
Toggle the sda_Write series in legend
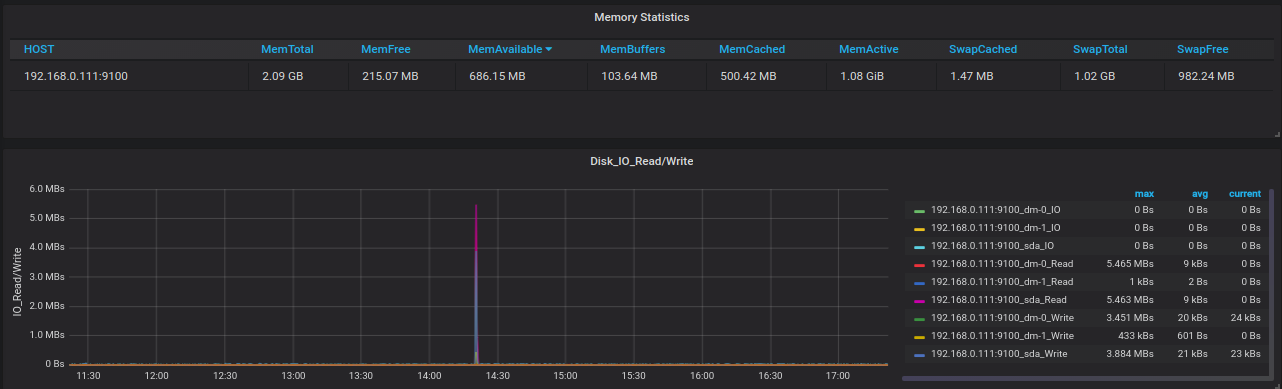(x=999, y=354)
